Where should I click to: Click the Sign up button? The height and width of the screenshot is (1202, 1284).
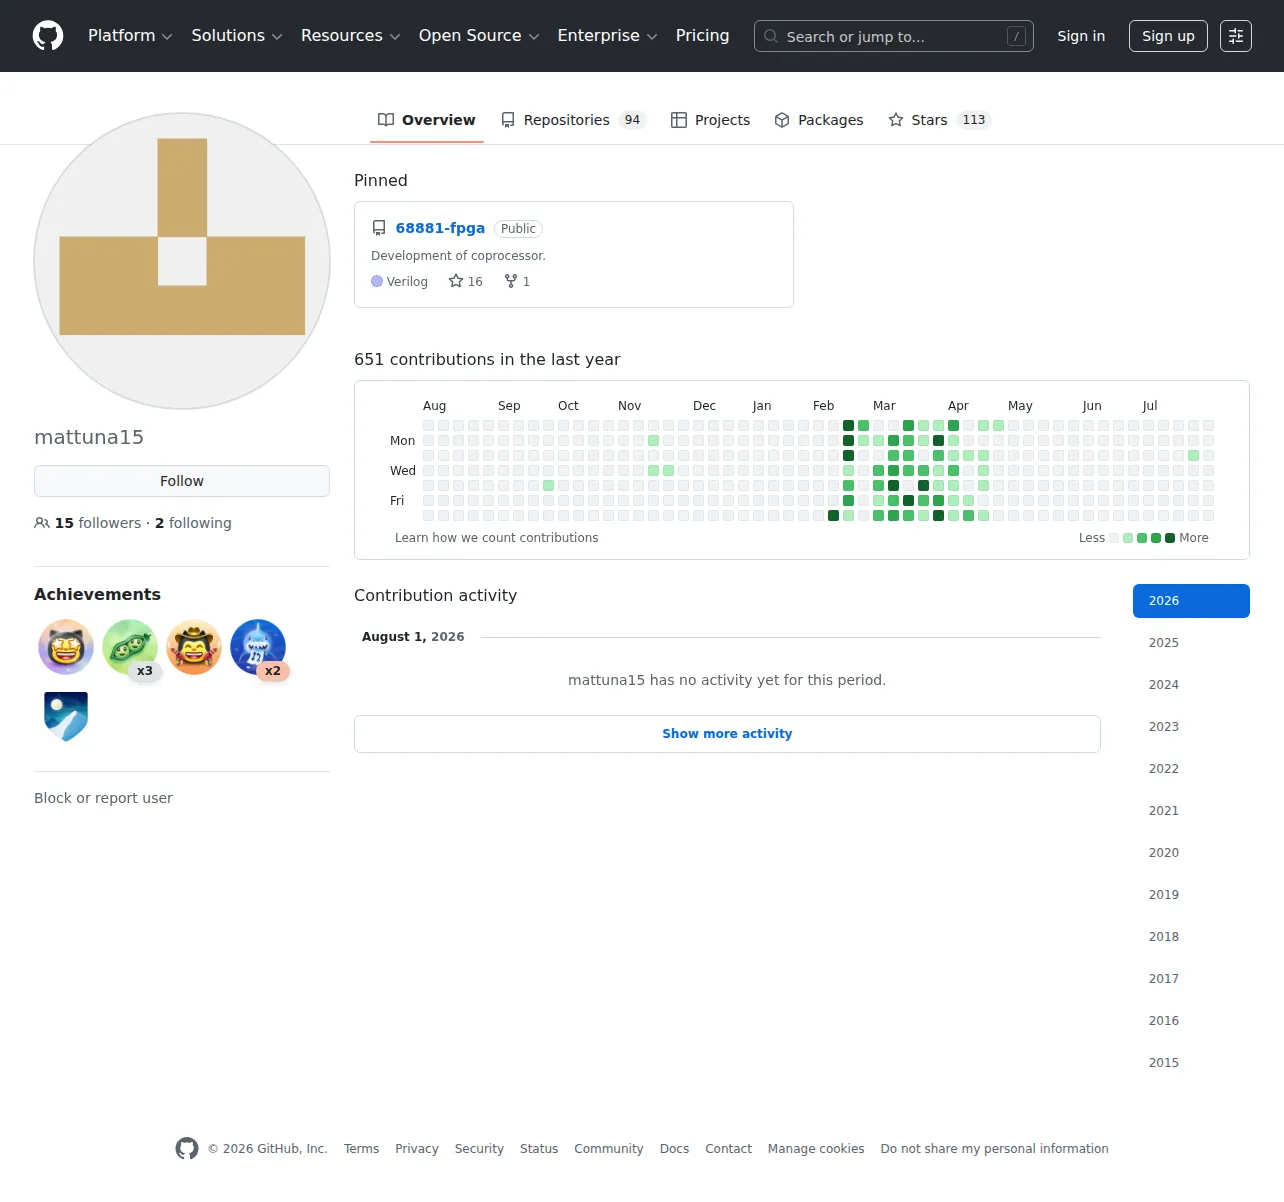coord(1168,36)
